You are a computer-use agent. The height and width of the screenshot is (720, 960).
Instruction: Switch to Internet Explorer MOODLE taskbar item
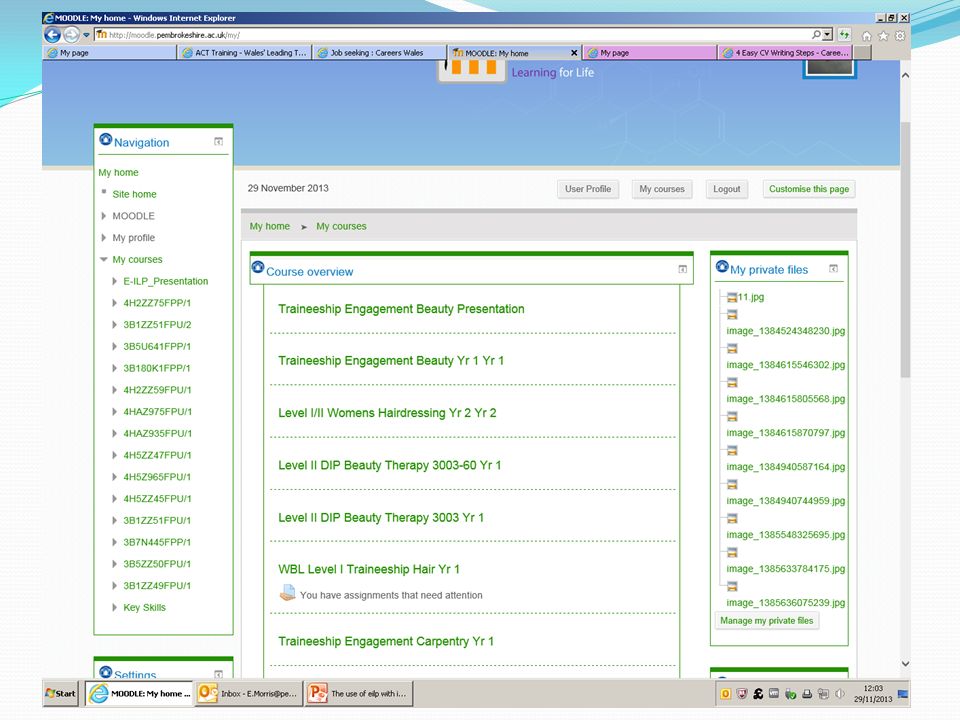click(140, 694)
